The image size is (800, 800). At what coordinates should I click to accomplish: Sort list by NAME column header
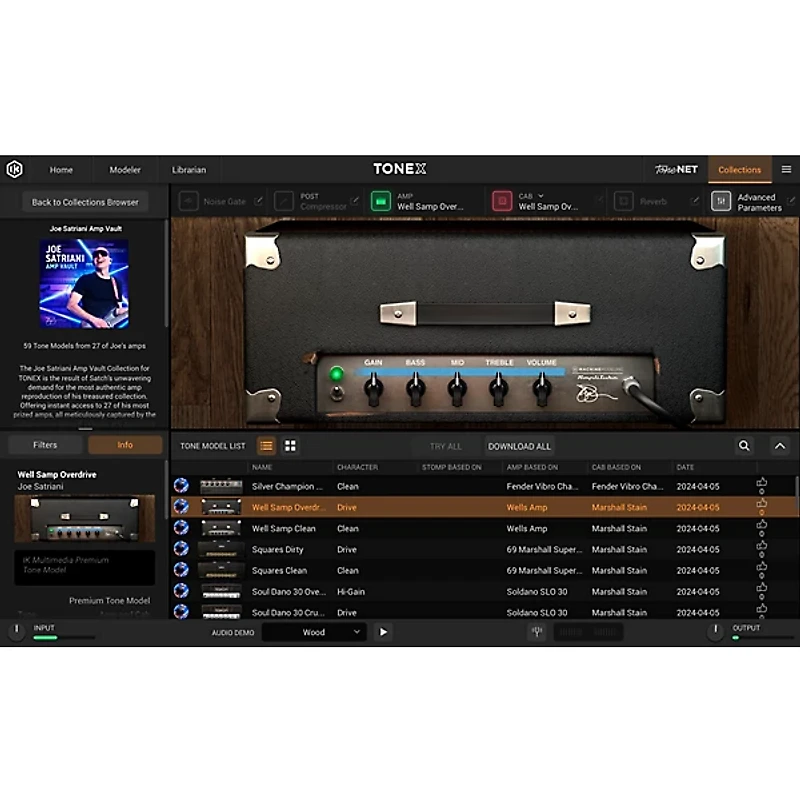click(x=262, y=467)
